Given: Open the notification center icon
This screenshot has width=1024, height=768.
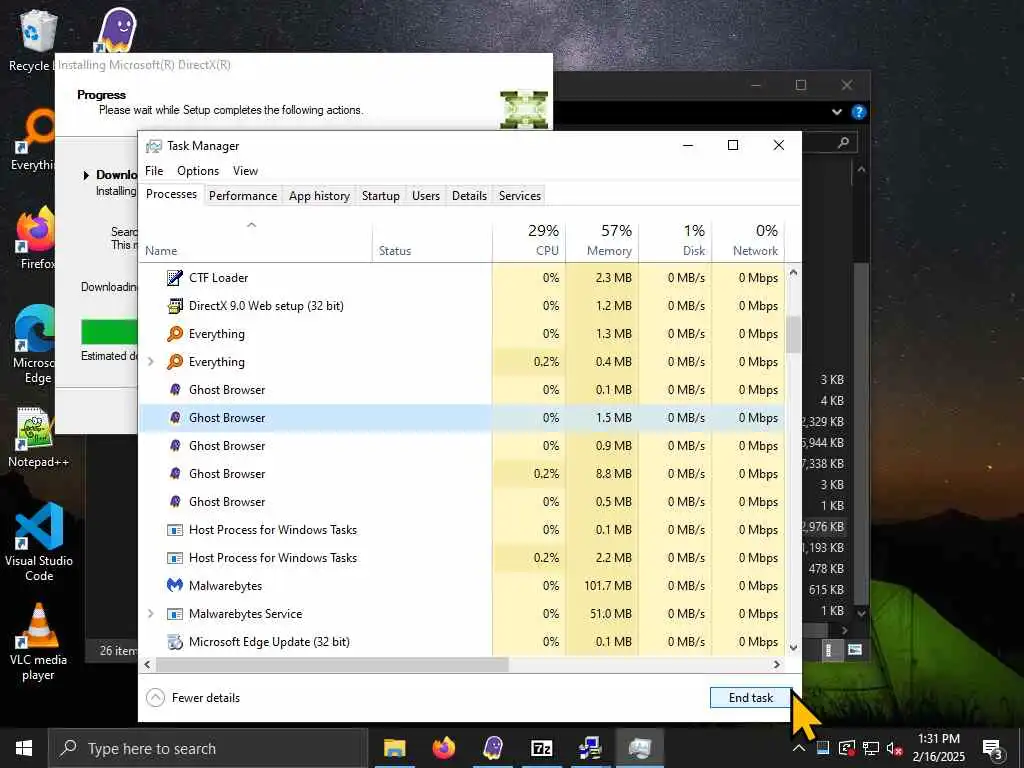Looking at the screenshot, I should point(993,748).
